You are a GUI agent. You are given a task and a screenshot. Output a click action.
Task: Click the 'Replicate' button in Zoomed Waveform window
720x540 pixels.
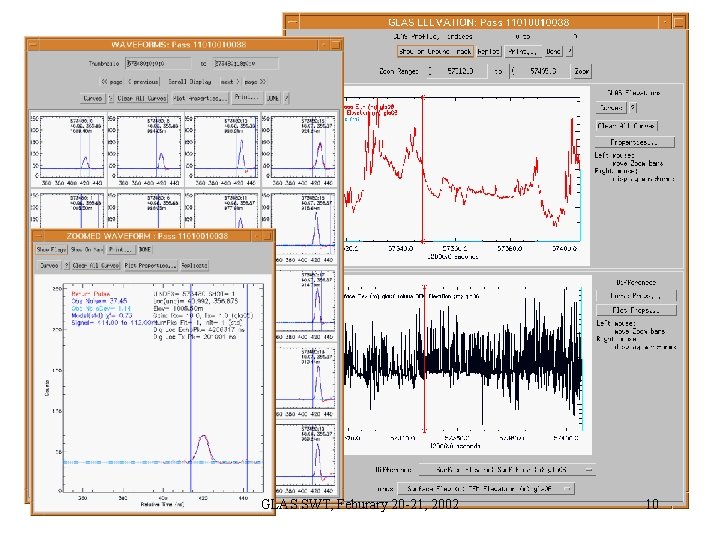194,265
